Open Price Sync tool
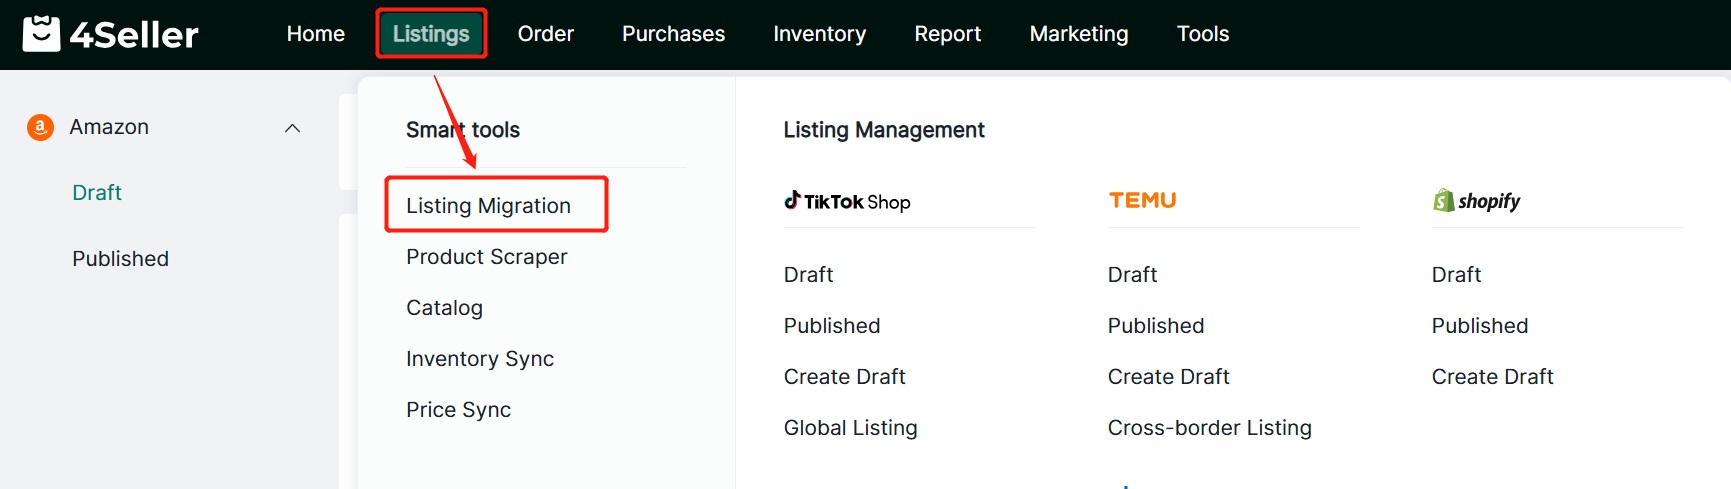 click(x=458, y=410)
